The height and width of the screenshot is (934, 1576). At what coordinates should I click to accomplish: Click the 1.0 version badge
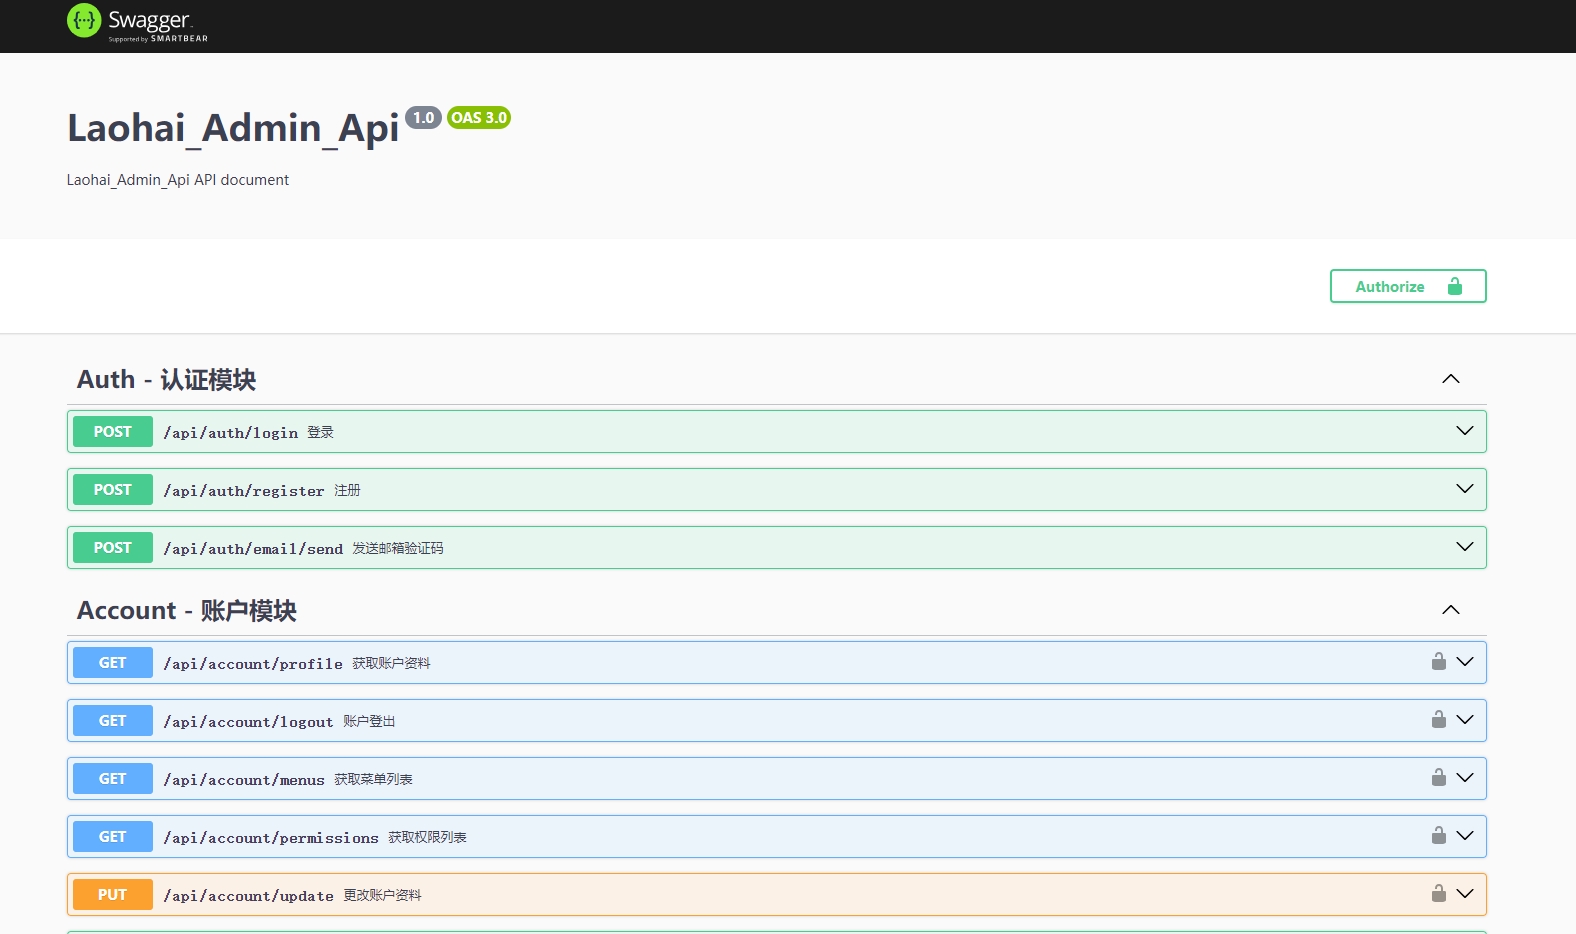coord(424,118)
